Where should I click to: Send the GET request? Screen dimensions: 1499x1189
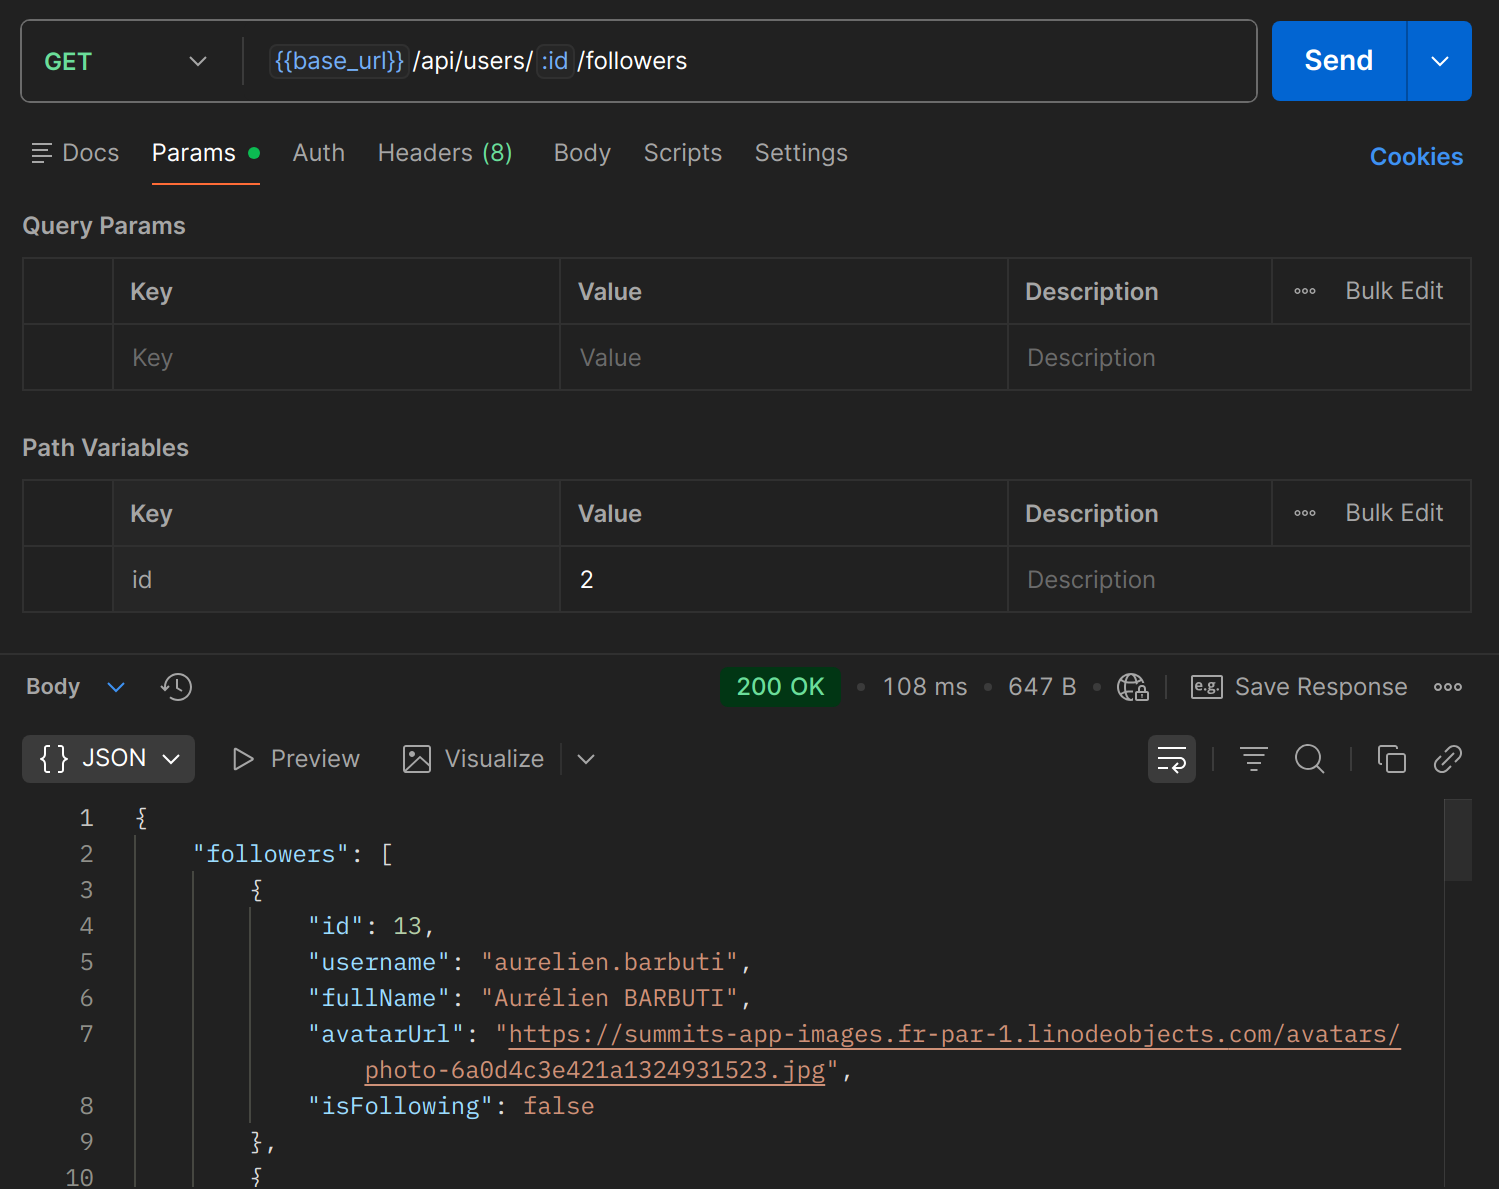point(1339,61)
